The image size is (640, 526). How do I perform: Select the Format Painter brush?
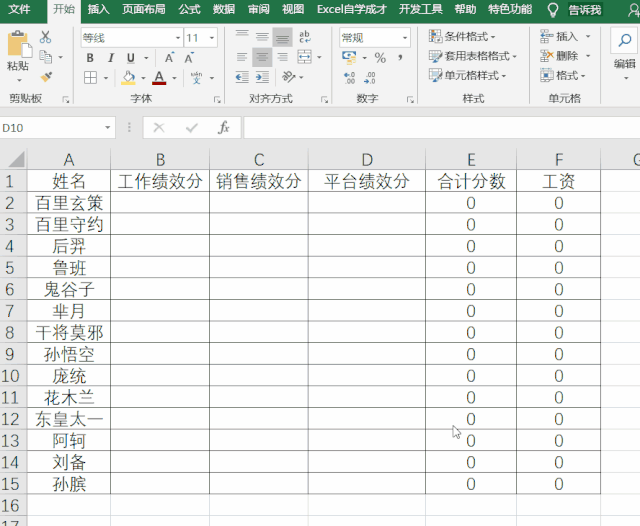[x=46, y=76]
